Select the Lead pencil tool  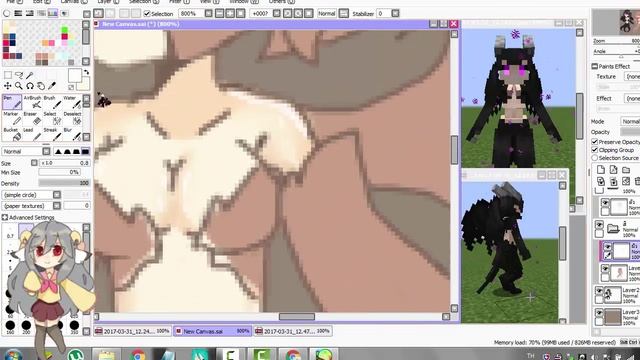click(32, 134)
